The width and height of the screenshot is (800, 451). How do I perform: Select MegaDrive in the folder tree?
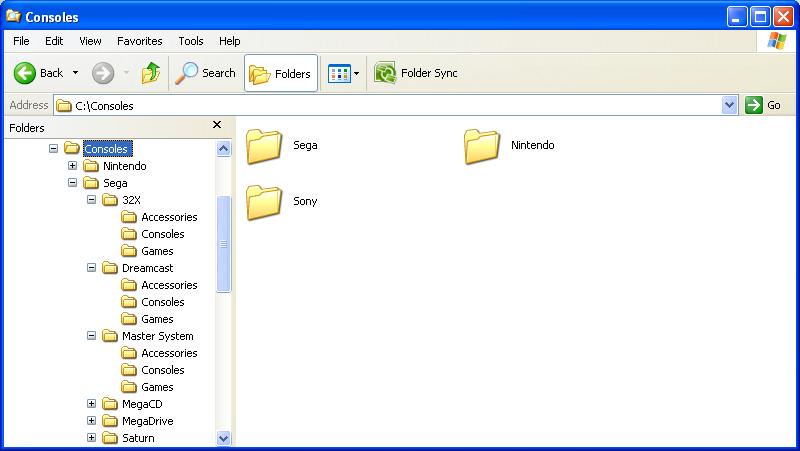147,421
